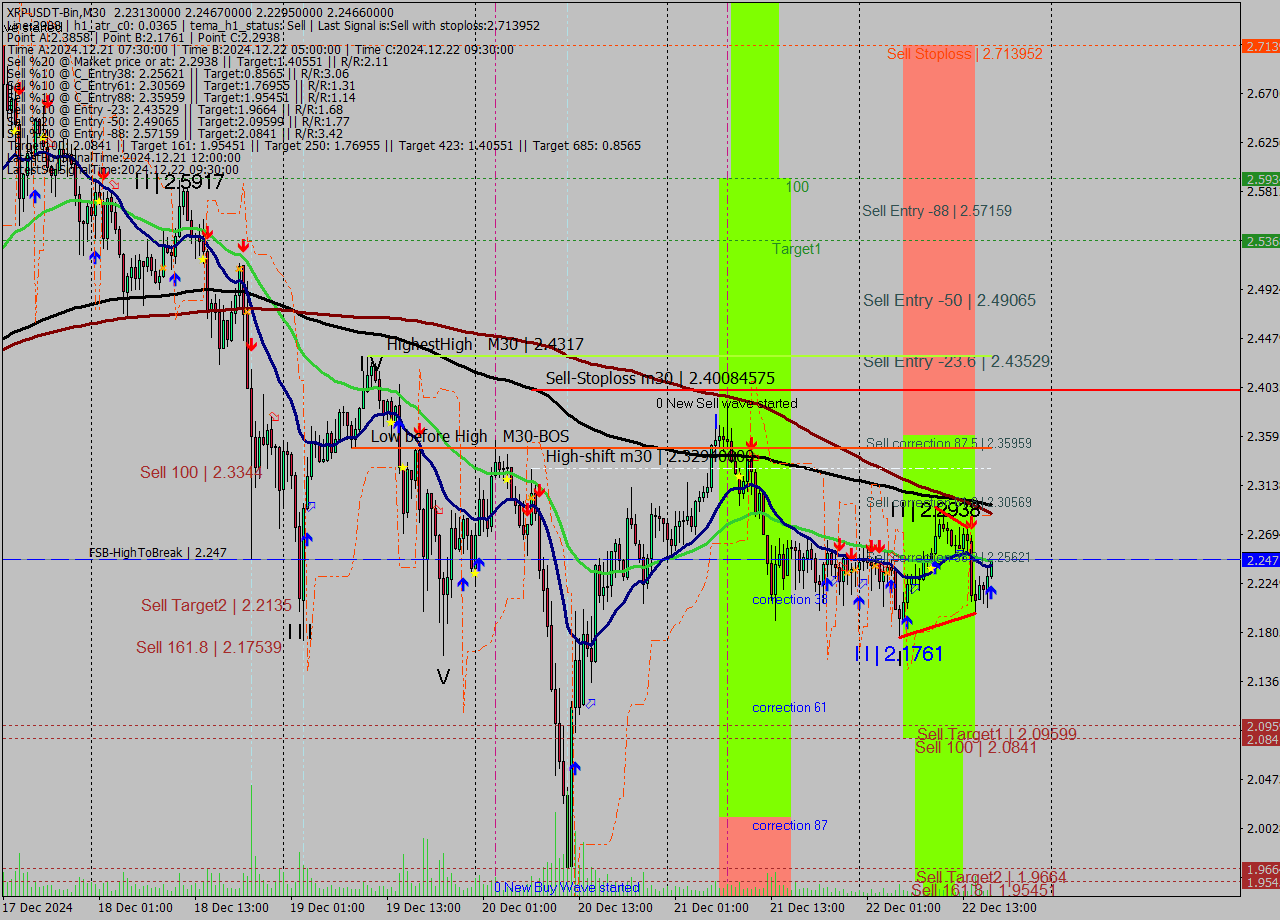Image resolution: width=1280 pixels, height=920 pixels.
Task: Select the '20 Dec 01:00' time label
Action: tap(519, 908)
